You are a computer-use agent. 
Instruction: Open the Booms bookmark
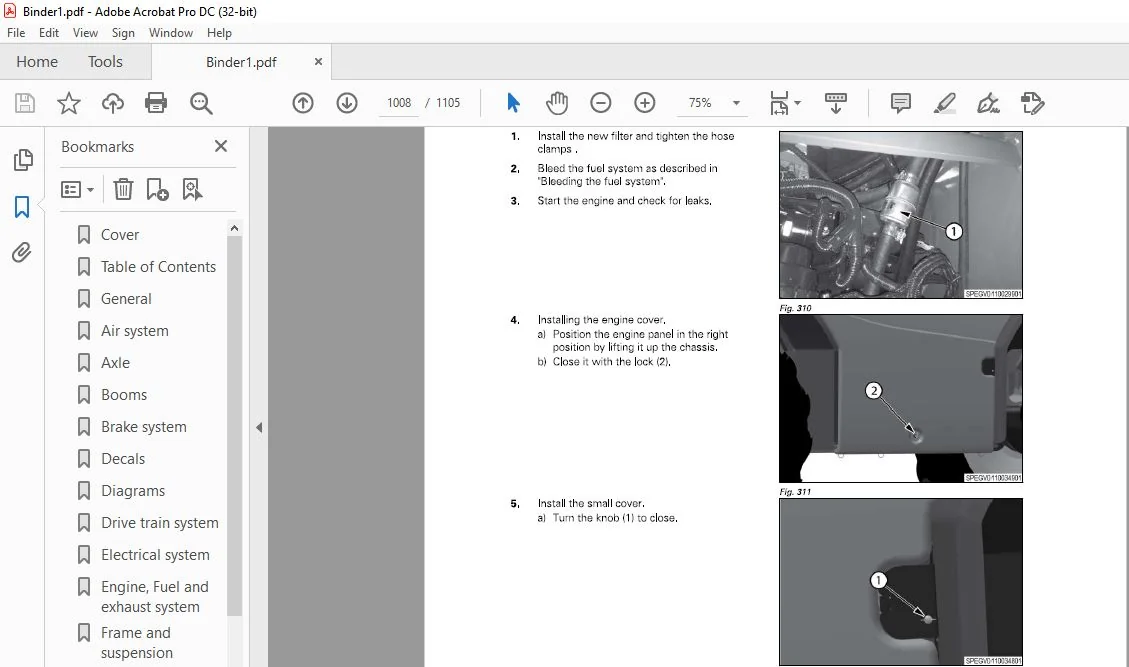[x=124, y=395]
